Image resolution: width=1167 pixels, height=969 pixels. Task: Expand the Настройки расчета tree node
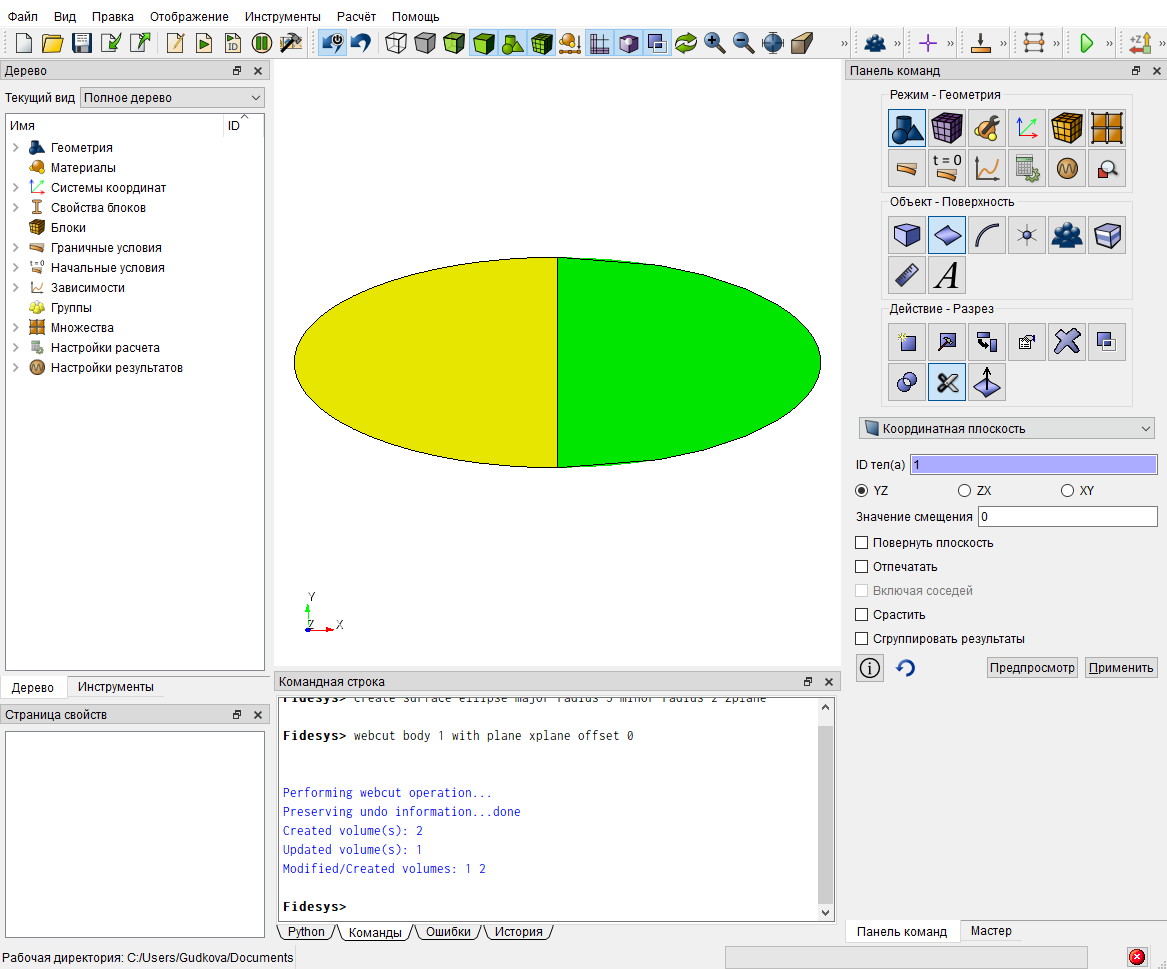point(16,348)
